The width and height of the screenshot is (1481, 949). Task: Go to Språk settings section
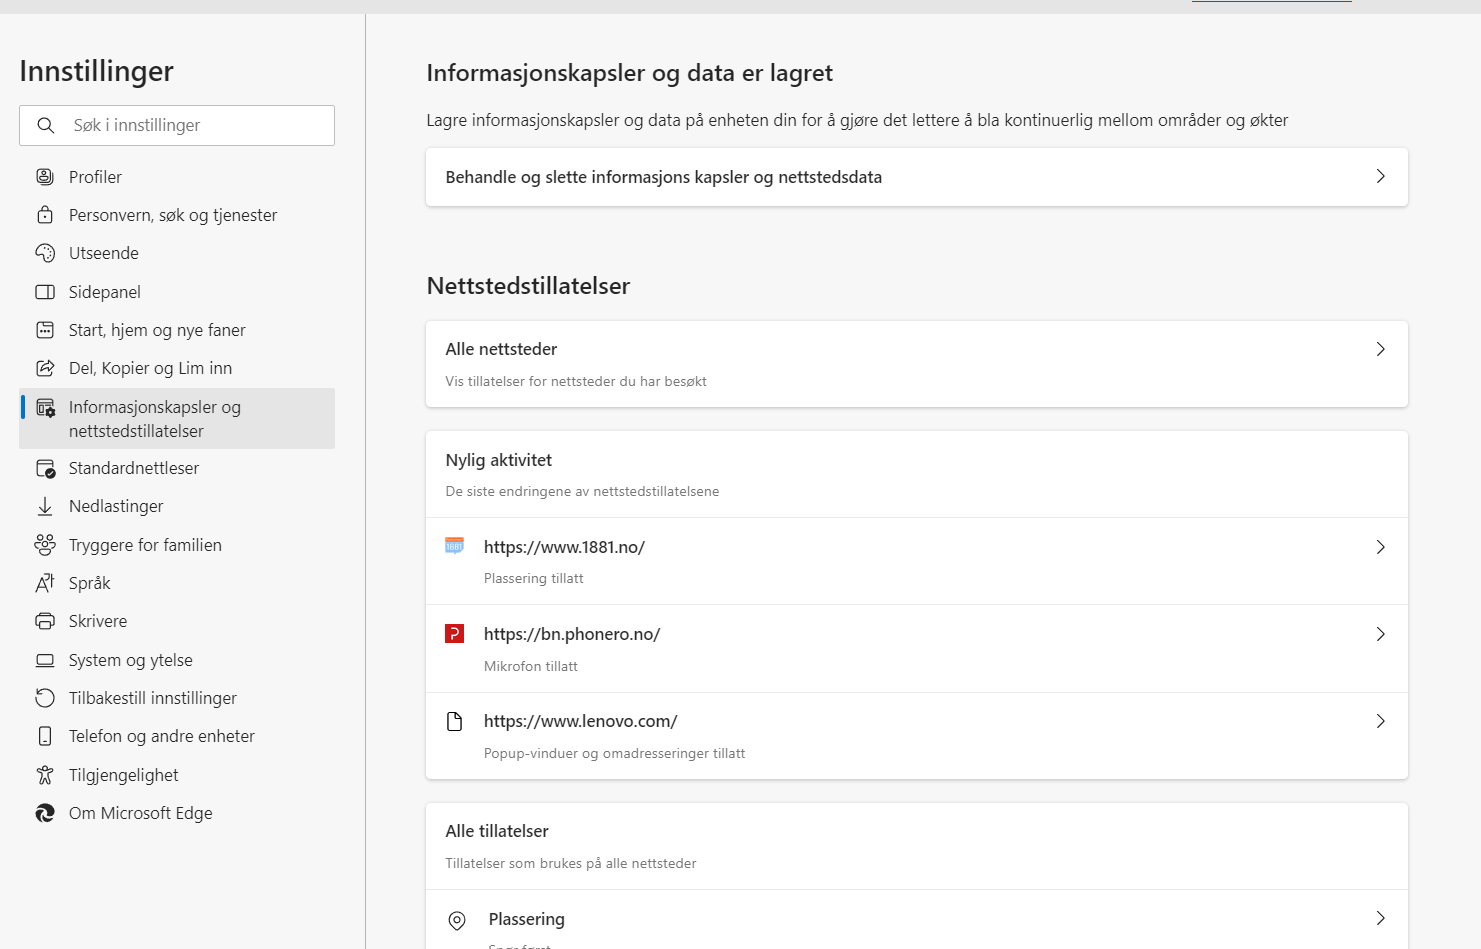pos(90,583)
